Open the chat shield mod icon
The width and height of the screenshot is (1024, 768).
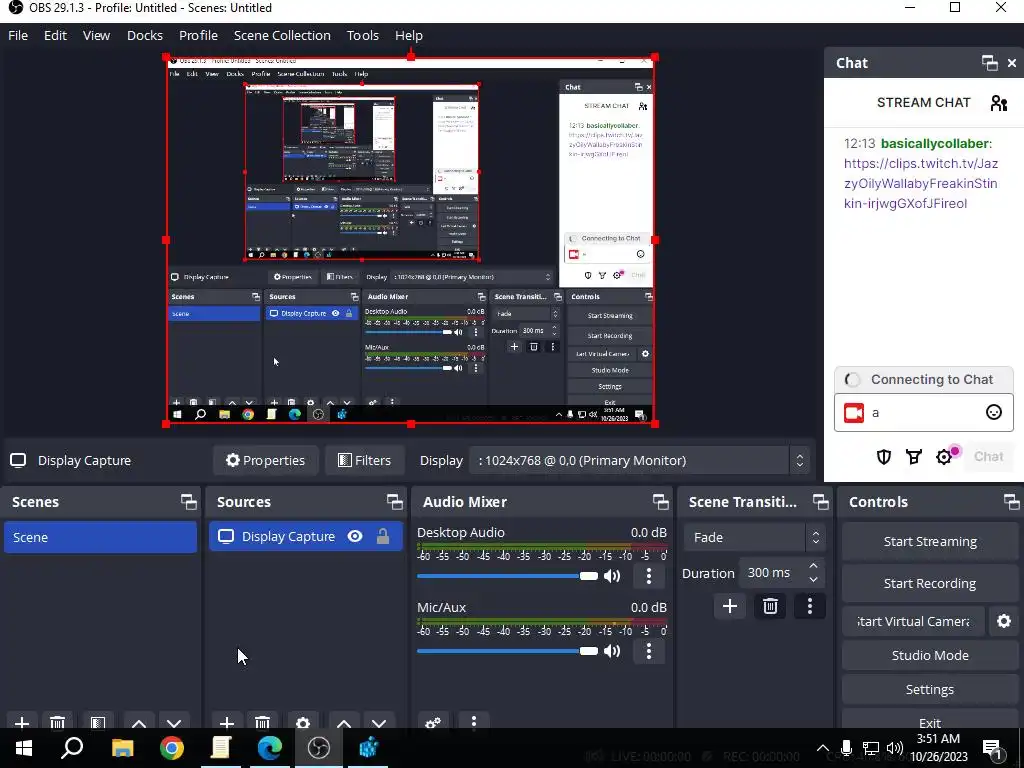click(x=884, y=456)
